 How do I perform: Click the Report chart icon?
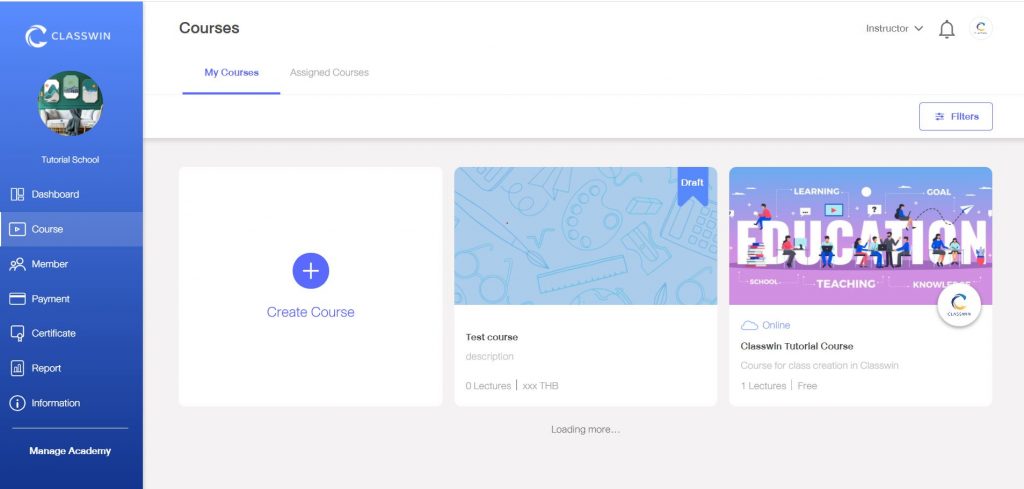(x=17, y=368)
